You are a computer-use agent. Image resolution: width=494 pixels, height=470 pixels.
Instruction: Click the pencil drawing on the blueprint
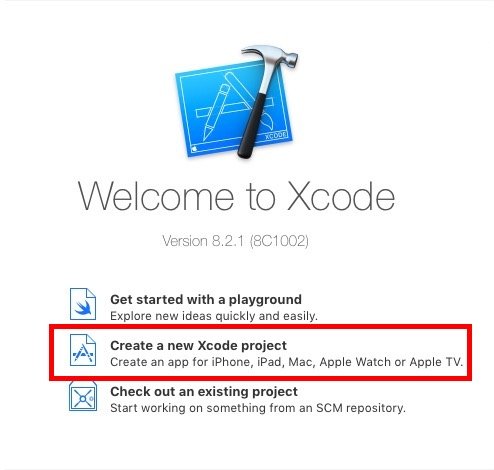point(216,112)
